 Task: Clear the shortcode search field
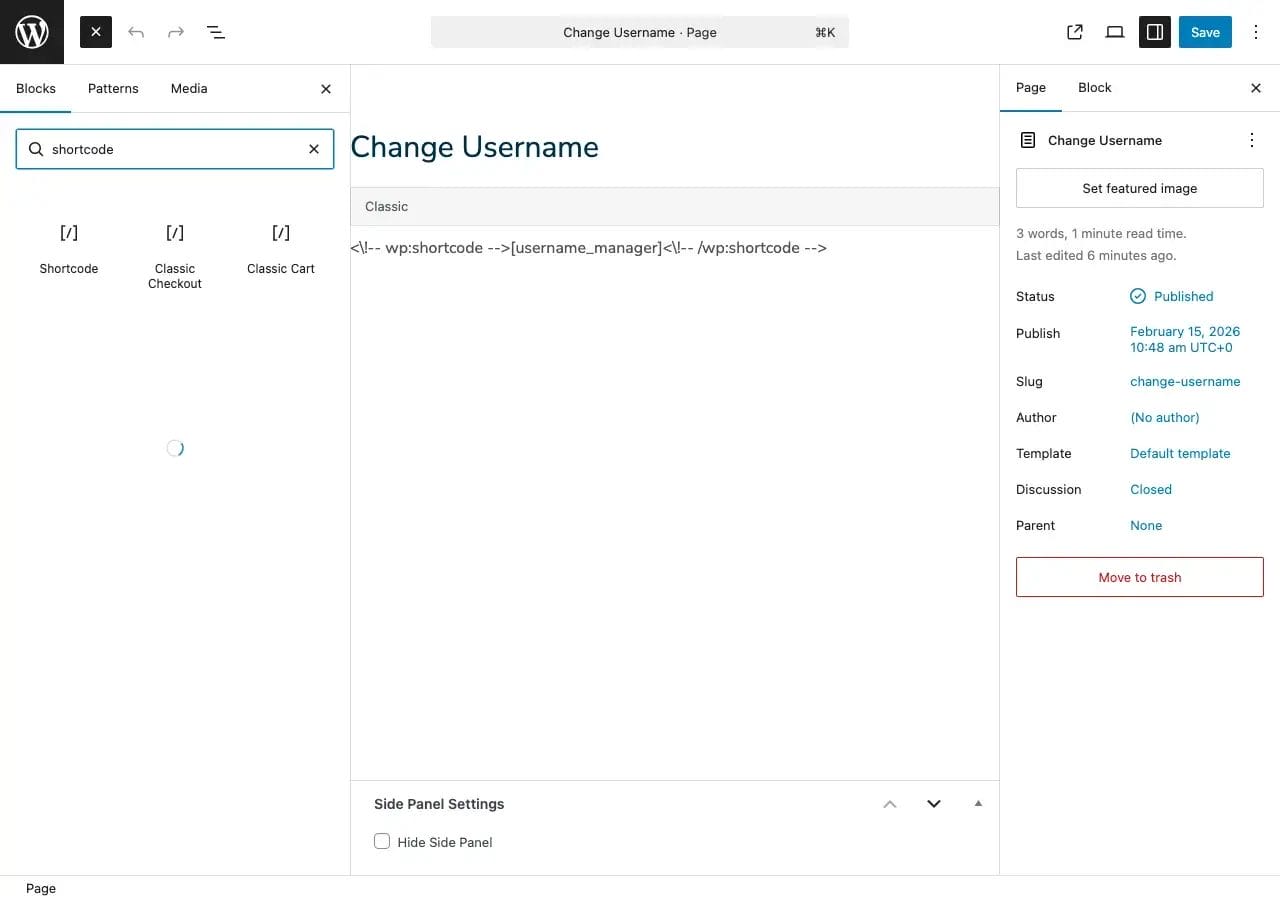tap(314, 149)
